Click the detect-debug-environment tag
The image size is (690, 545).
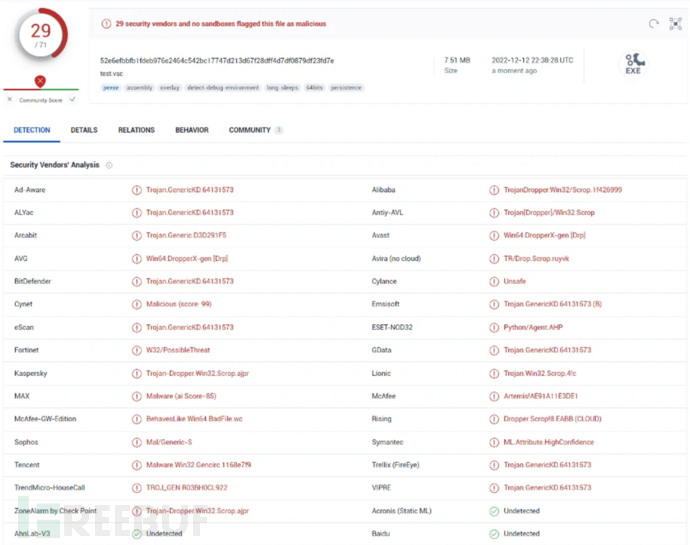pos(223,88)
